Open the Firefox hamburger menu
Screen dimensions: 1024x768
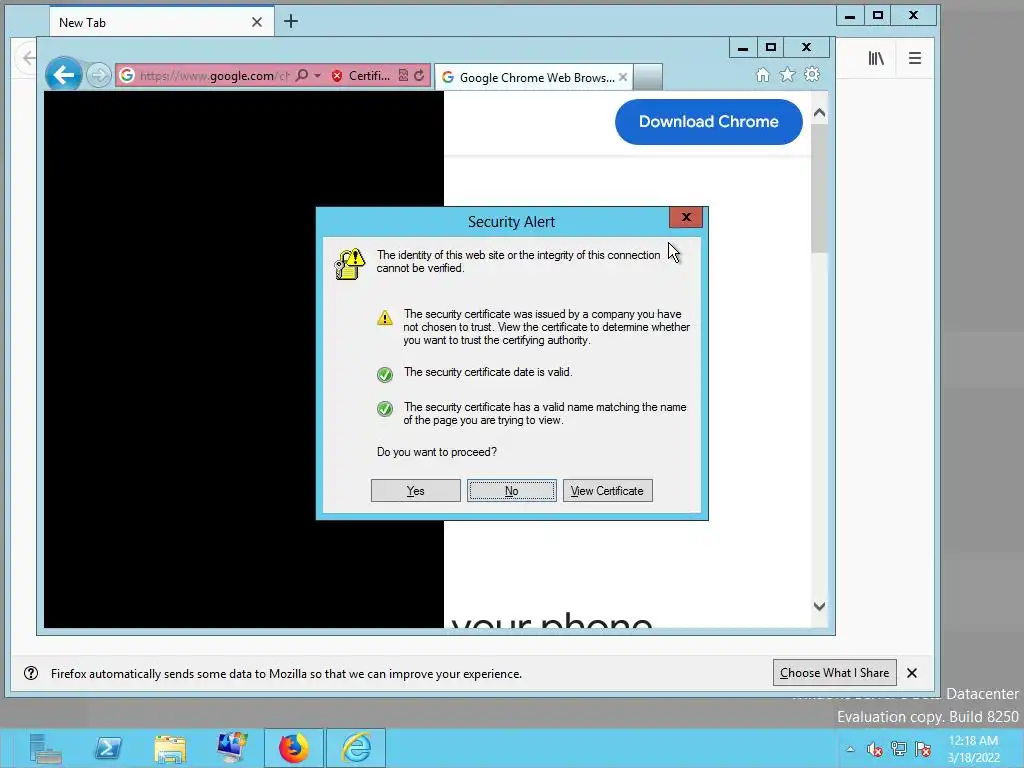[x=915, y=58]
